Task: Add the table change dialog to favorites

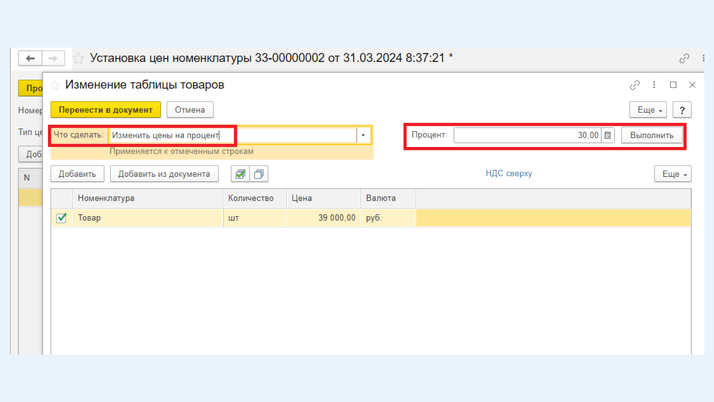Action: pyautogui.click(x=55, y=85)
